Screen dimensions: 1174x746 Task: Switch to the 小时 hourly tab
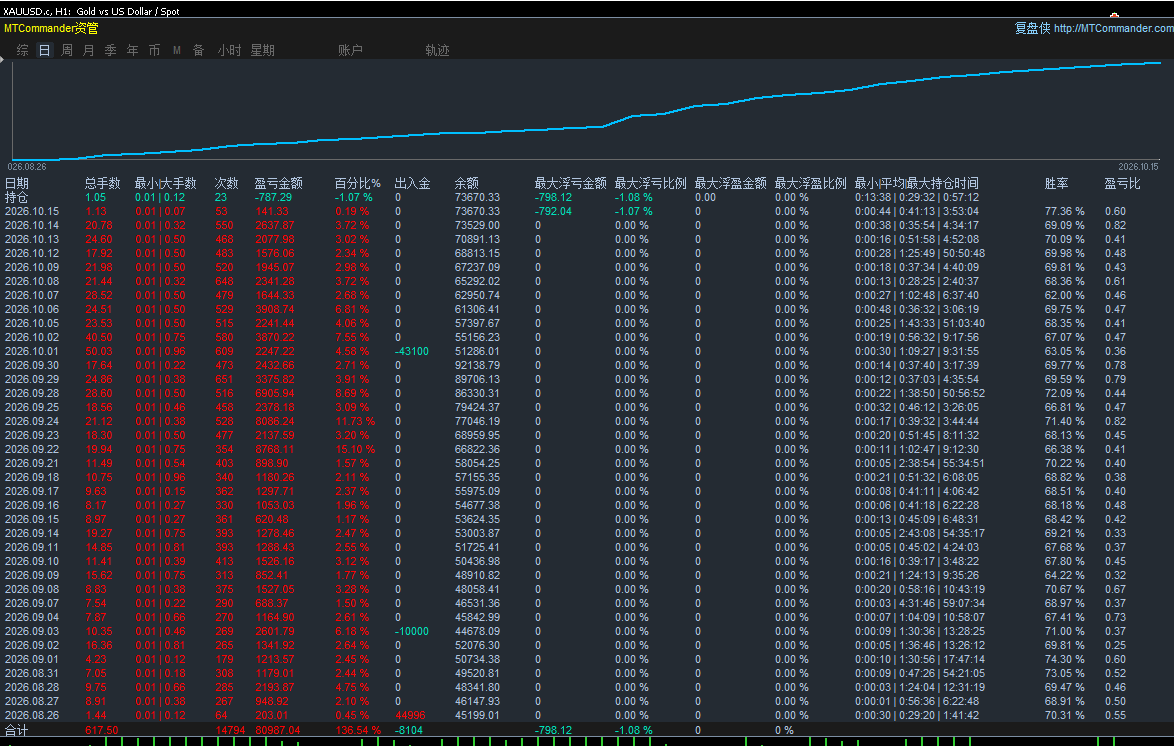click(229, 50)
